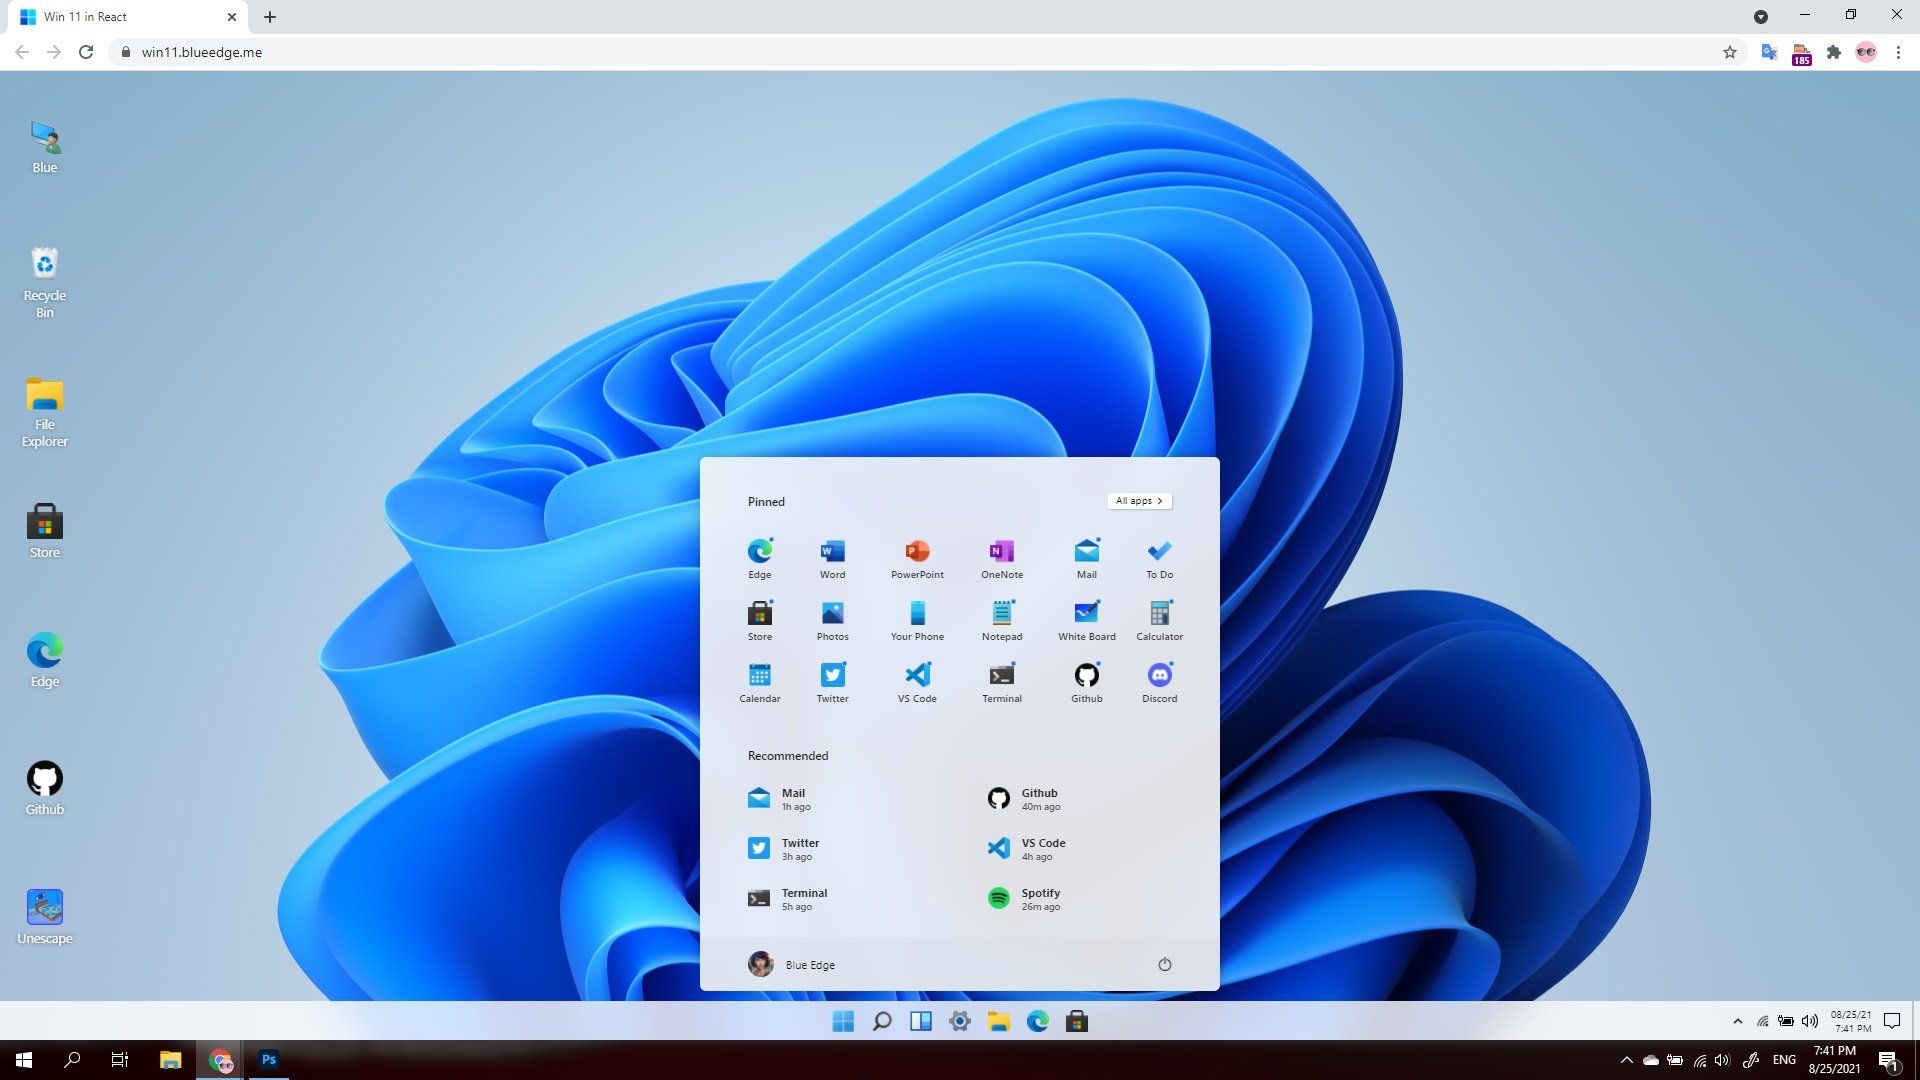Viewport: 1920px width, 1080px height.
Task: Open Mail in the pinned grid
Action: click(x=1087, y=559)
